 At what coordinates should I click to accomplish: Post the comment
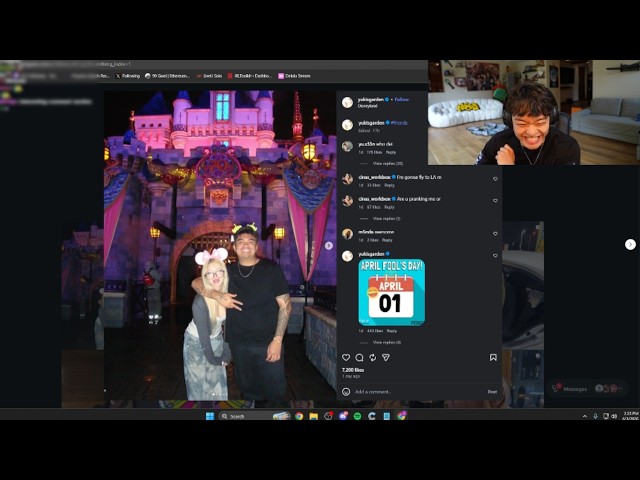[x=492, y=392]
